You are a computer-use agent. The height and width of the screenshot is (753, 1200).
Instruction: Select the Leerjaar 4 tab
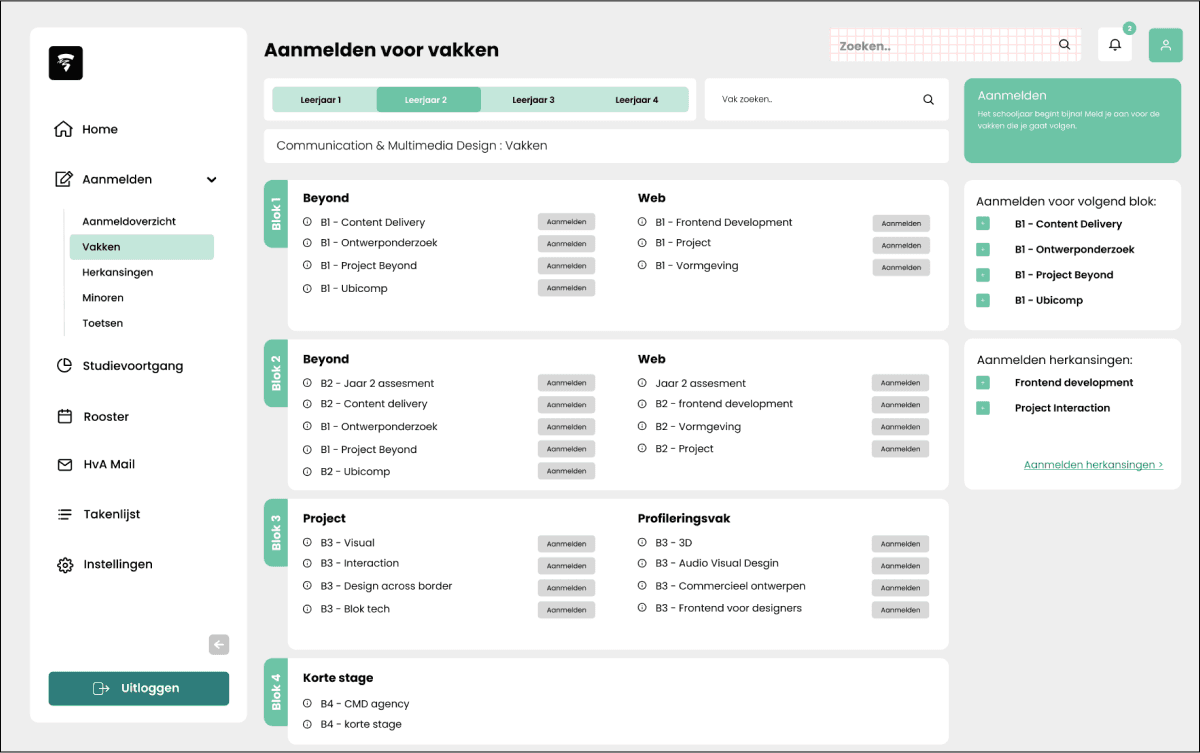click(637, 100)
